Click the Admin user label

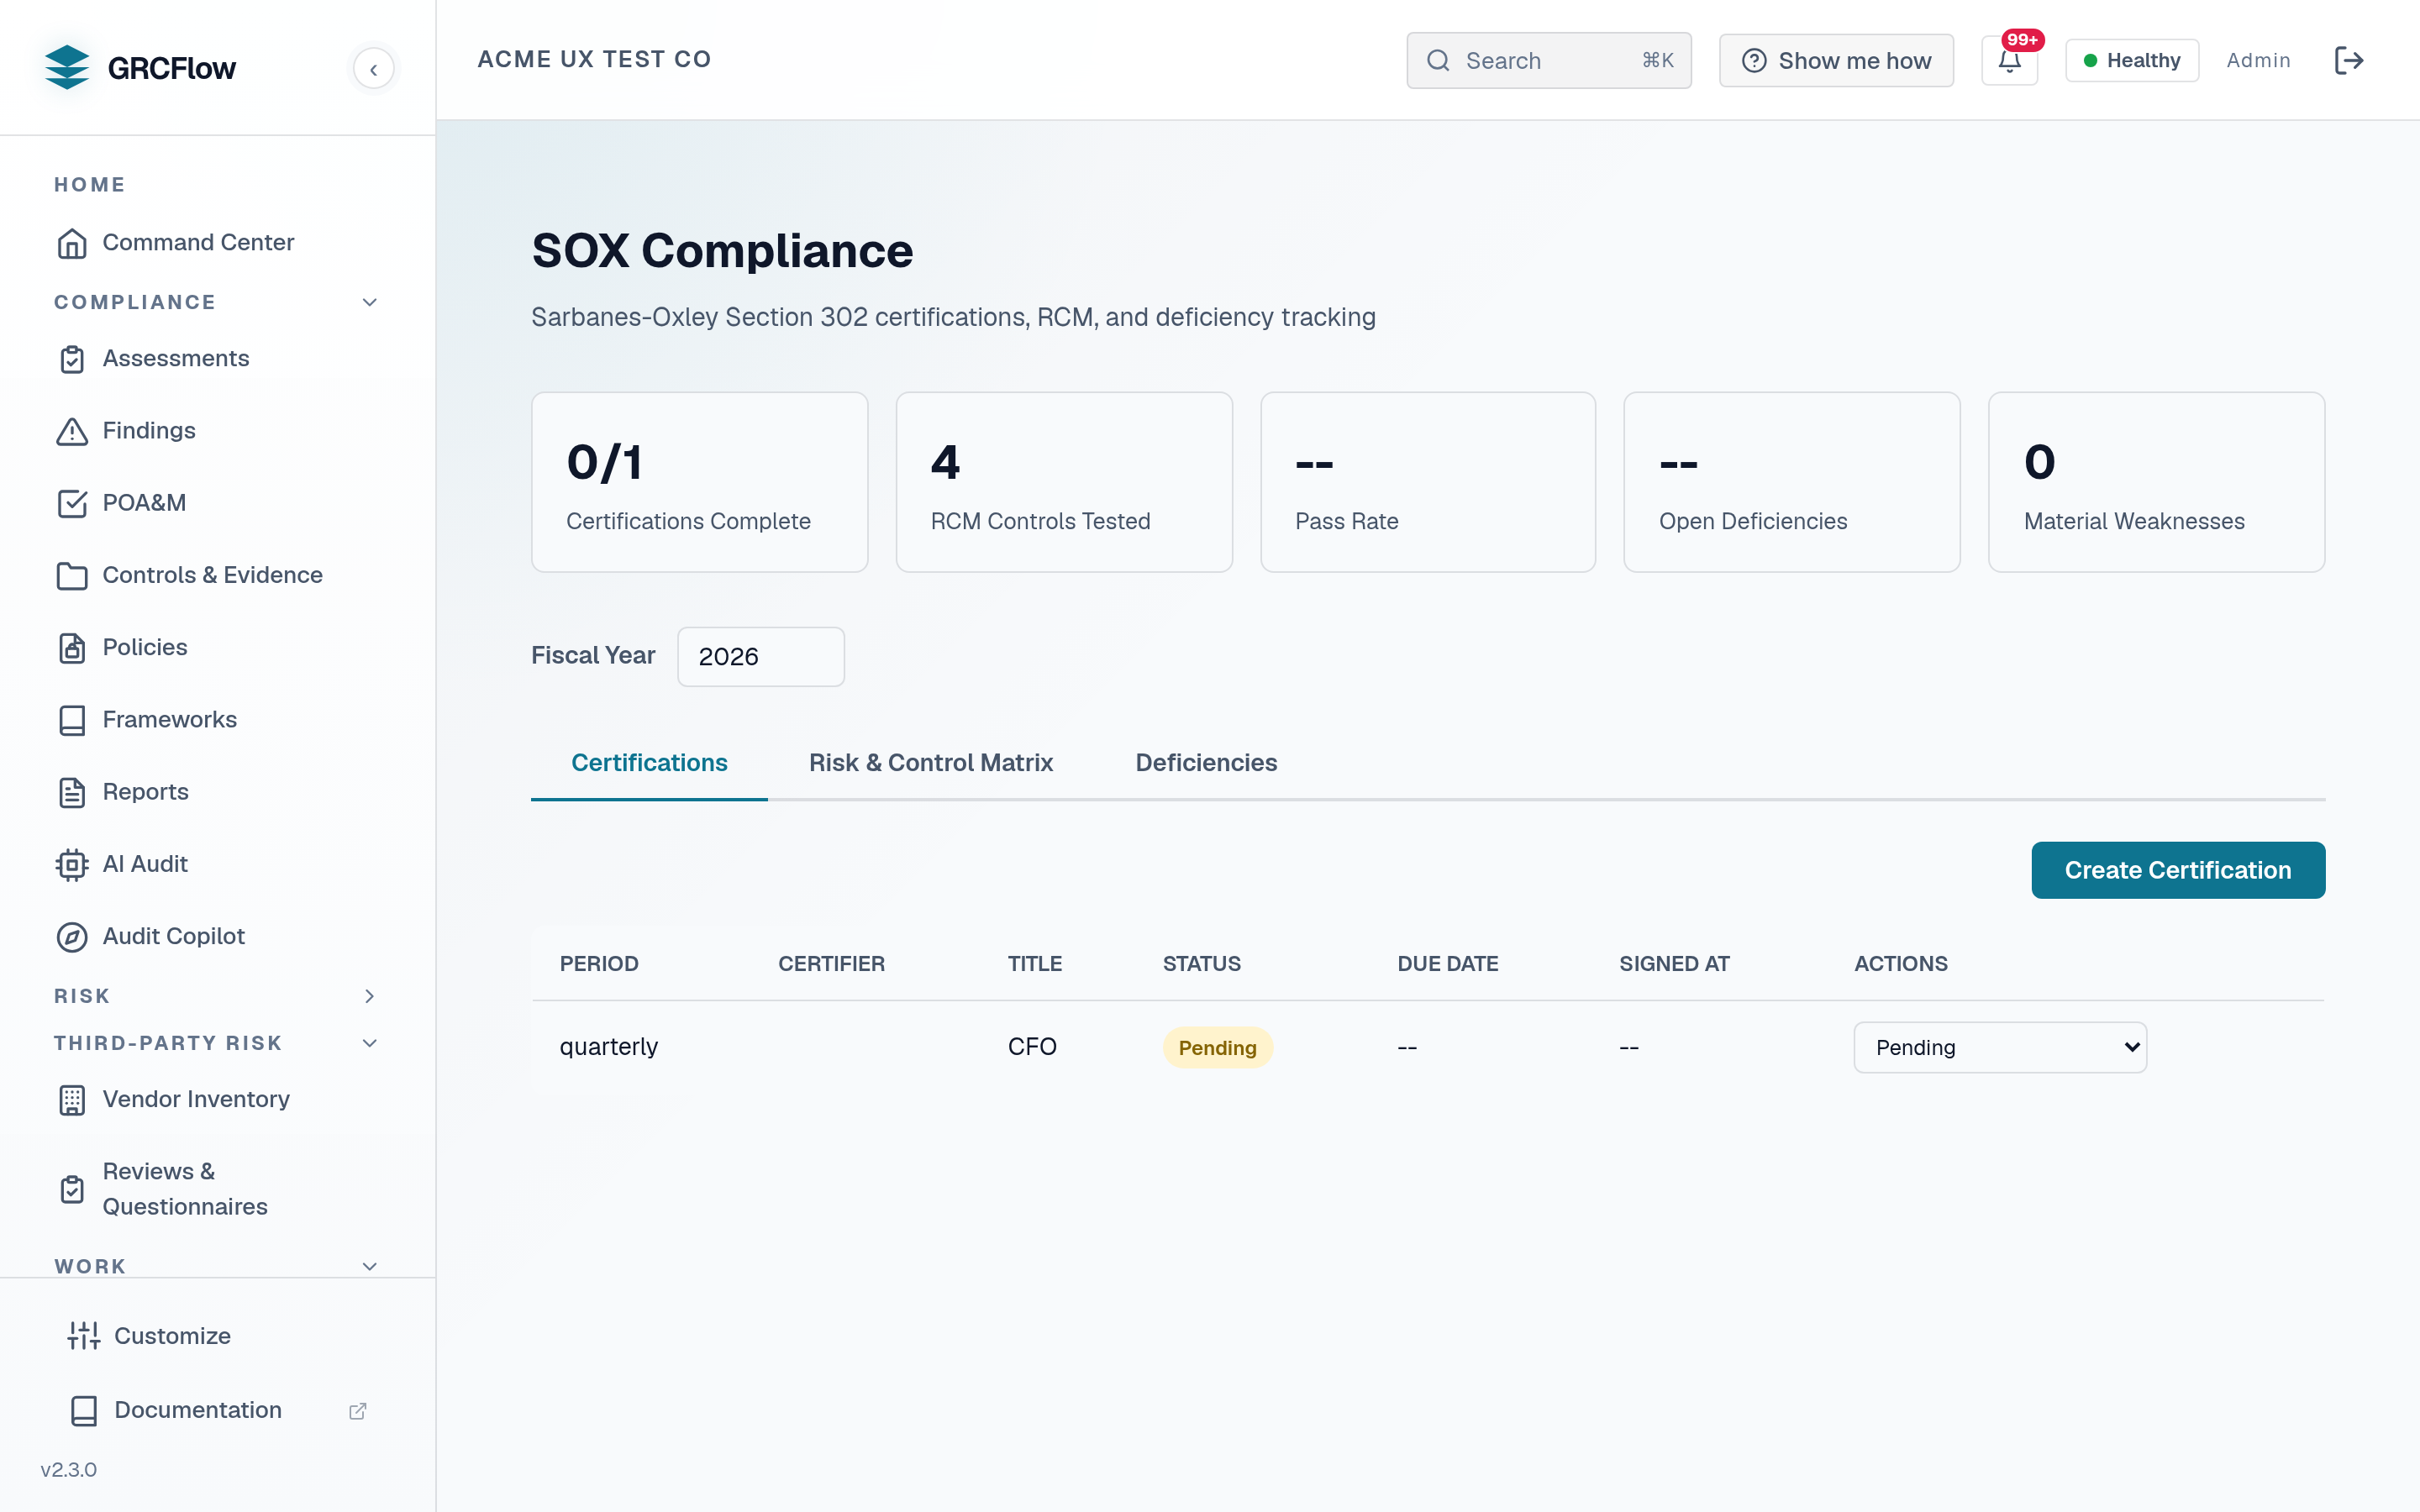2258,60
